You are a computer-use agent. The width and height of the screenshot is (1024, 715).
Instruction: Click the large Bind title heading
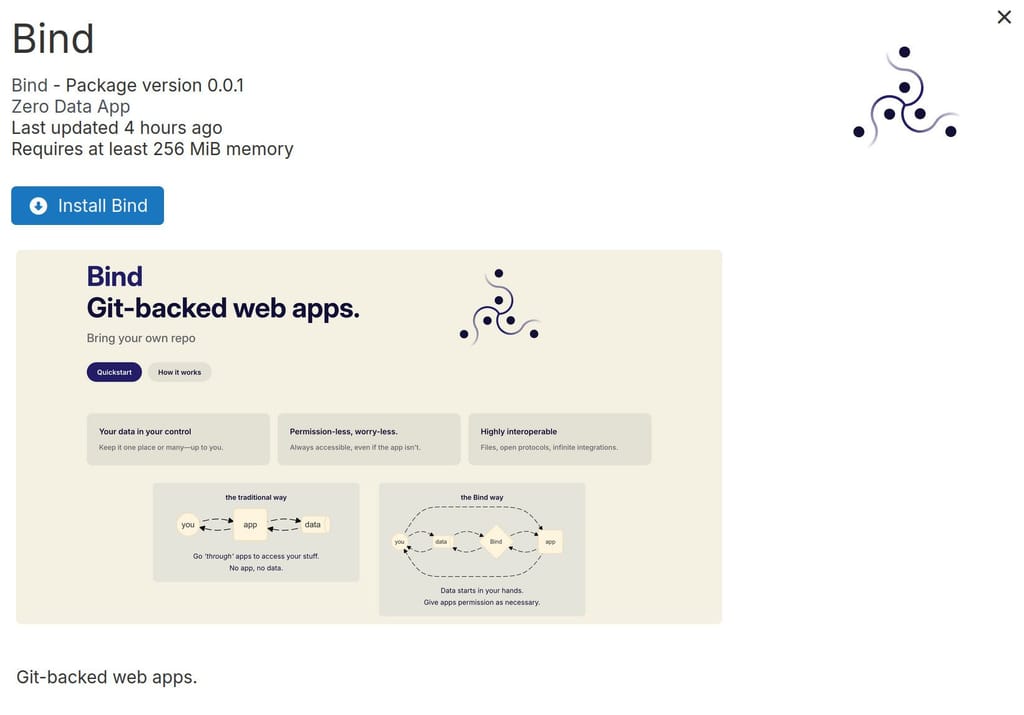tap(53, 39)
